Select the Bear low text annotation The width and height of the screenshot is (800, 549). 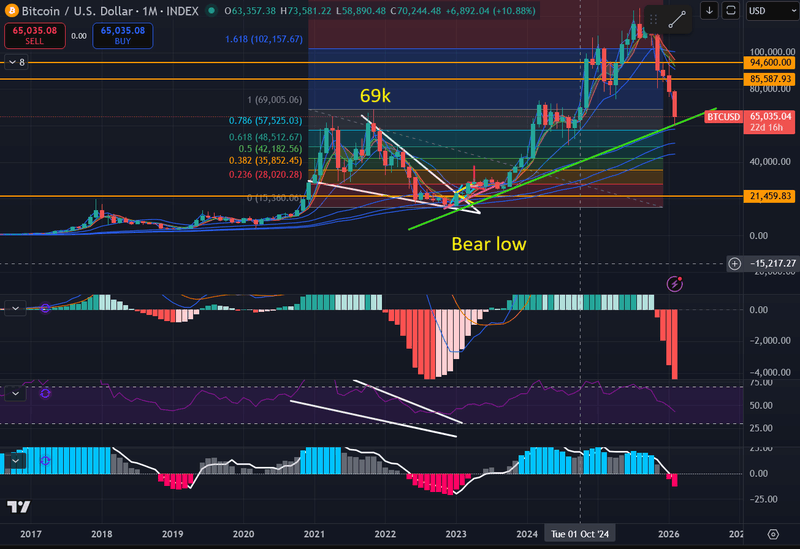489,244
